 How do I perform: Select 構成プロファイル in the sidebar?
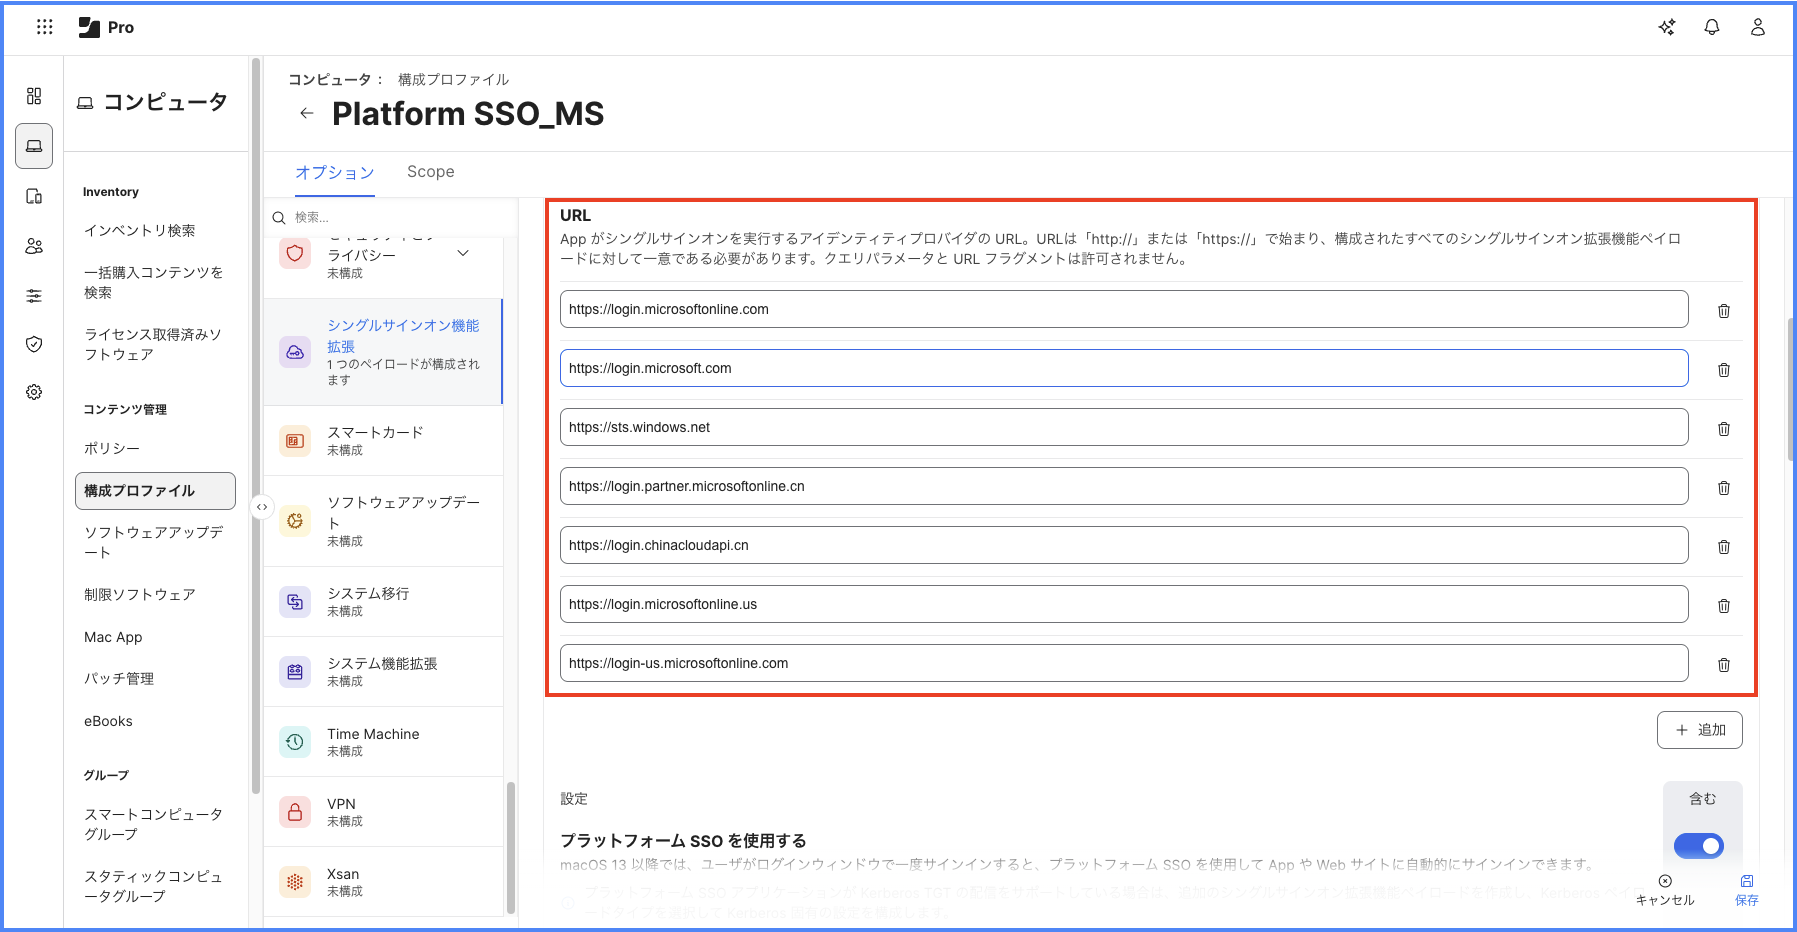(155, 491)
